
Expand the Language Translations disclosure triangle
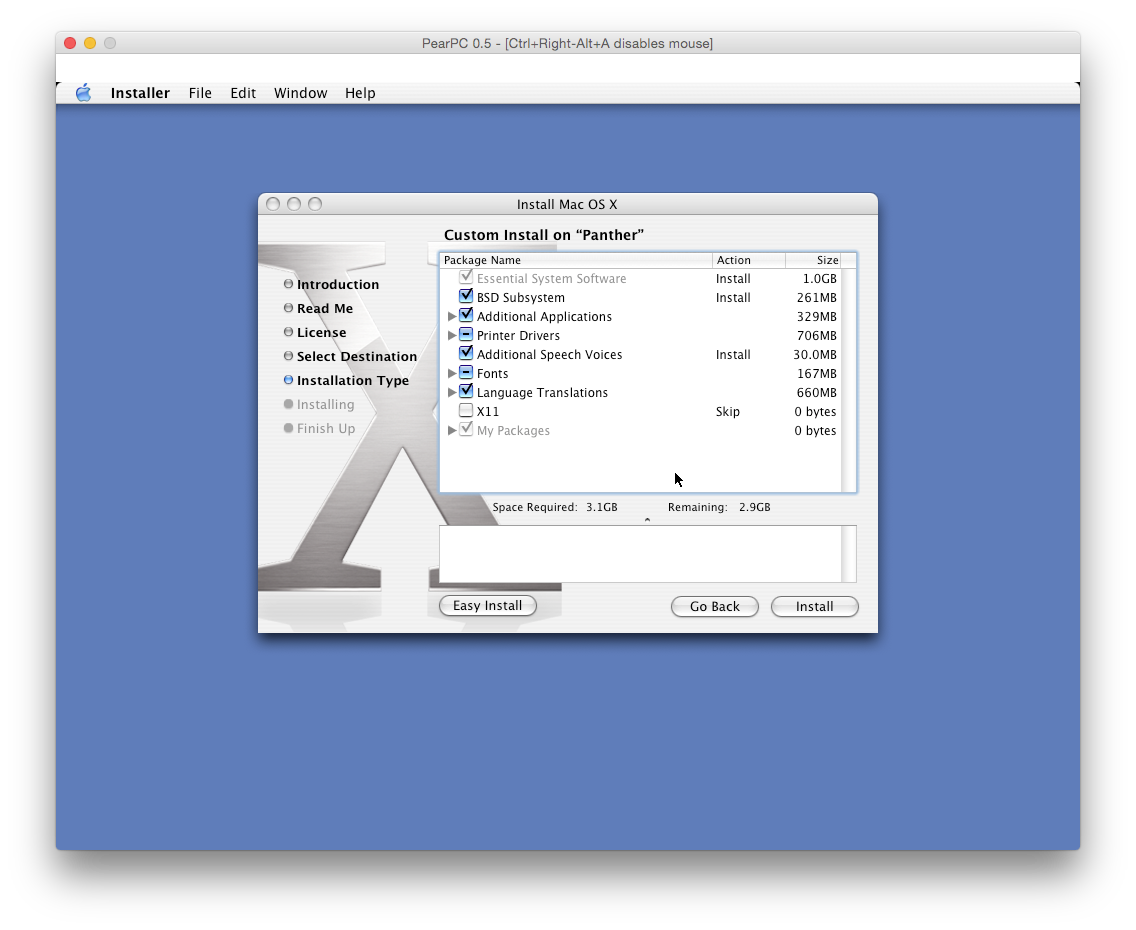click(x=451, y=392)
